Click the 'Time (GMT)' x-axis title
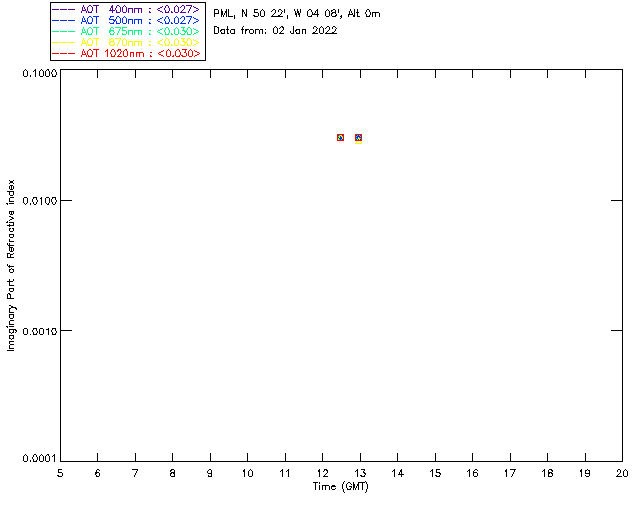This screenshot has width=640, height=512. pos(340,487)
